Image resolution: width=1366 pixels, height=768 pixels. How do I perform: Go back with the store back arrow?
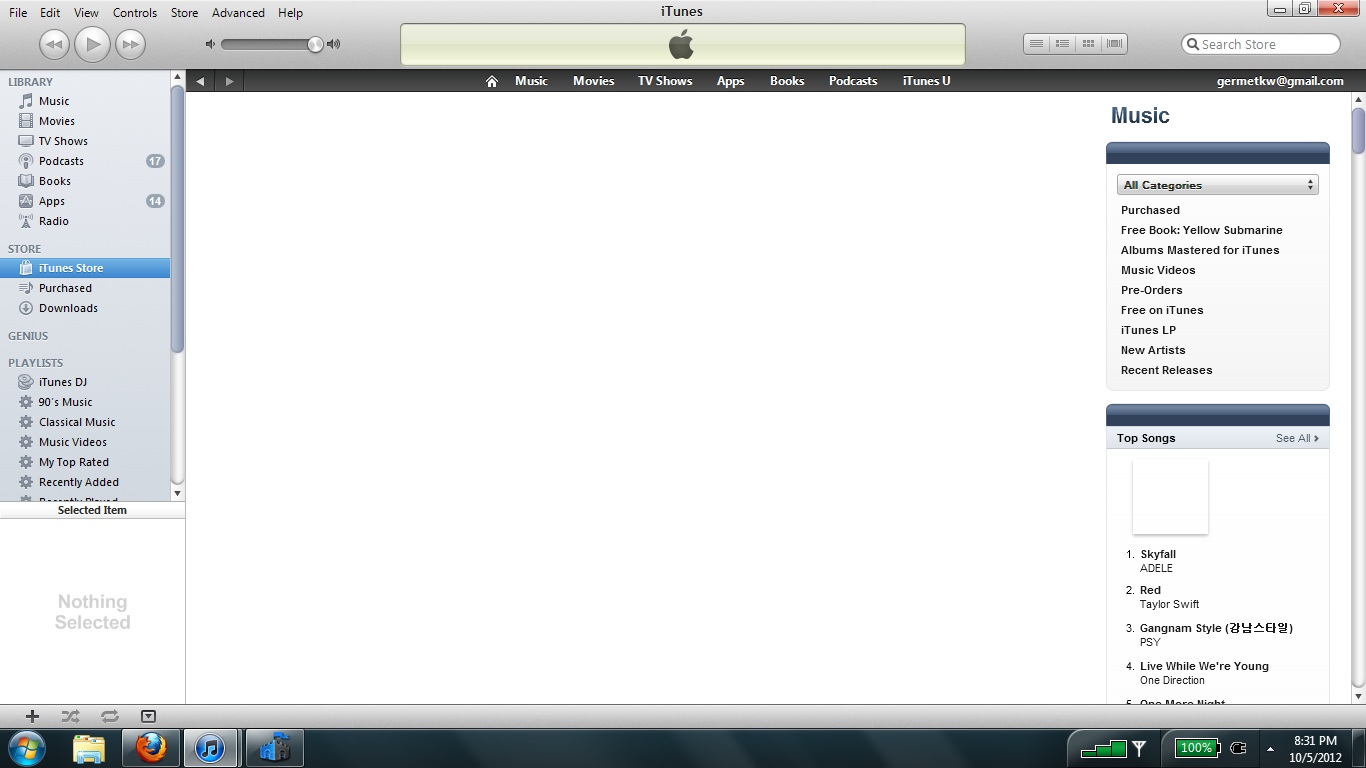click(x=201, y=81)
